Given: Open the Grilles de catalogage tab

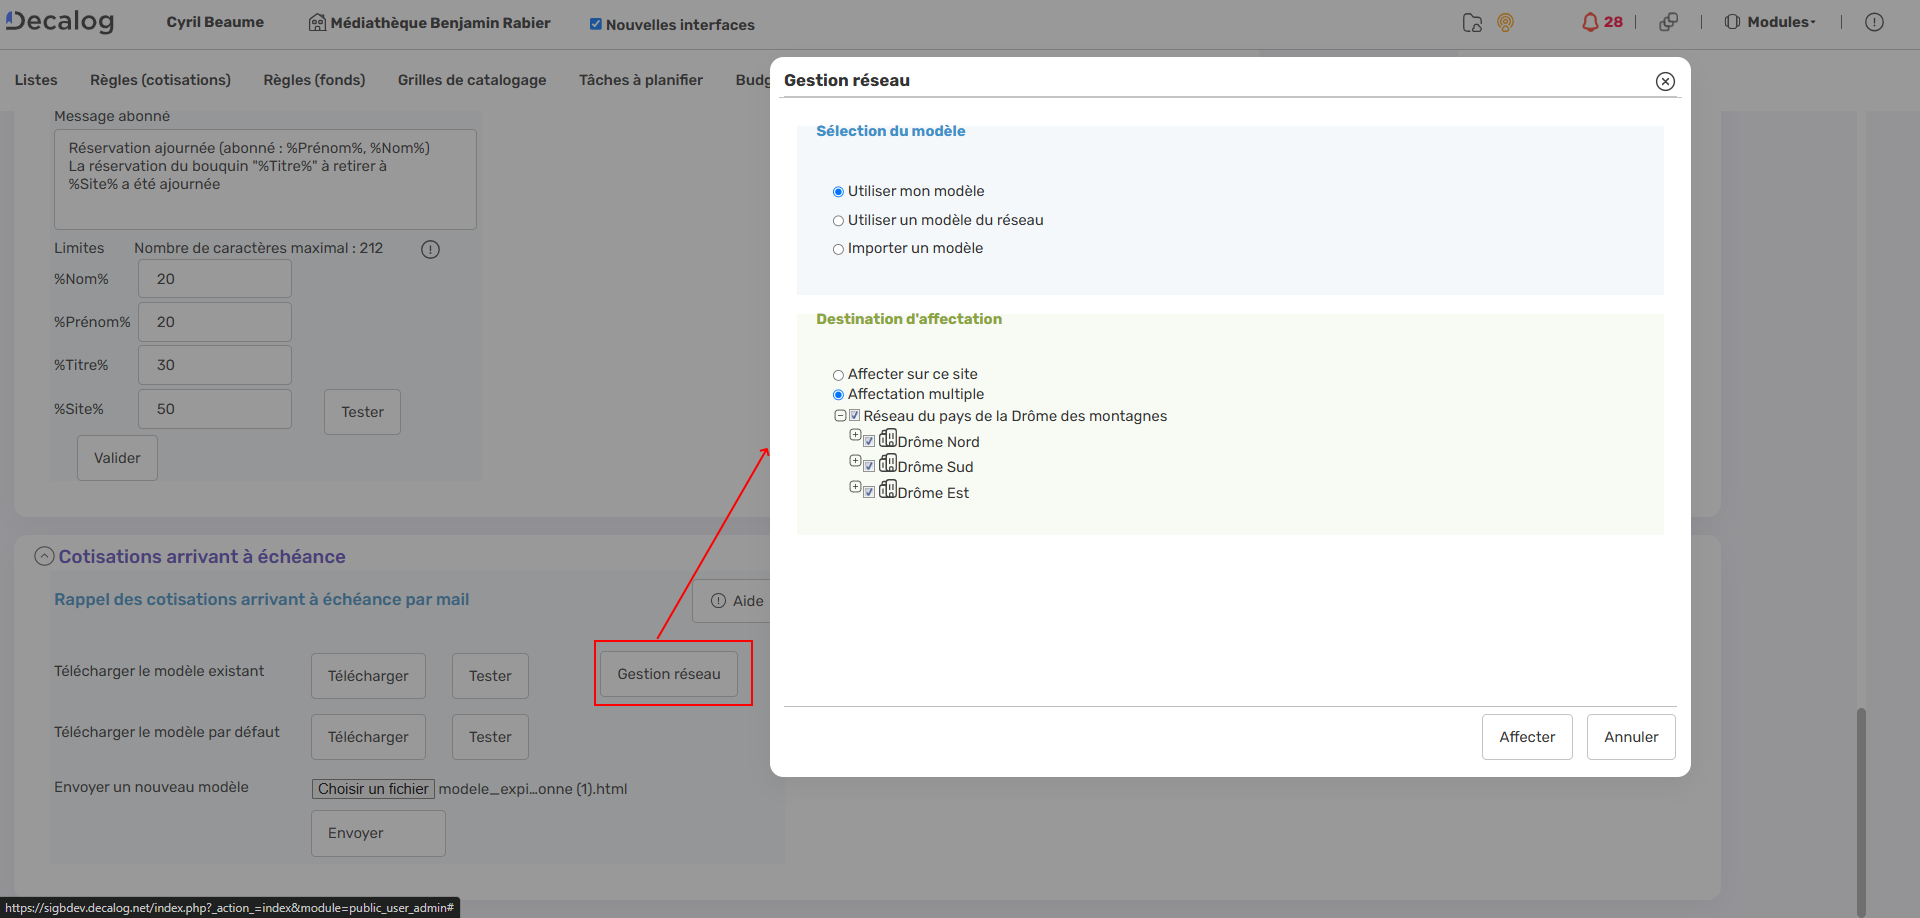Looking at the screenshot, I should 471,79.
